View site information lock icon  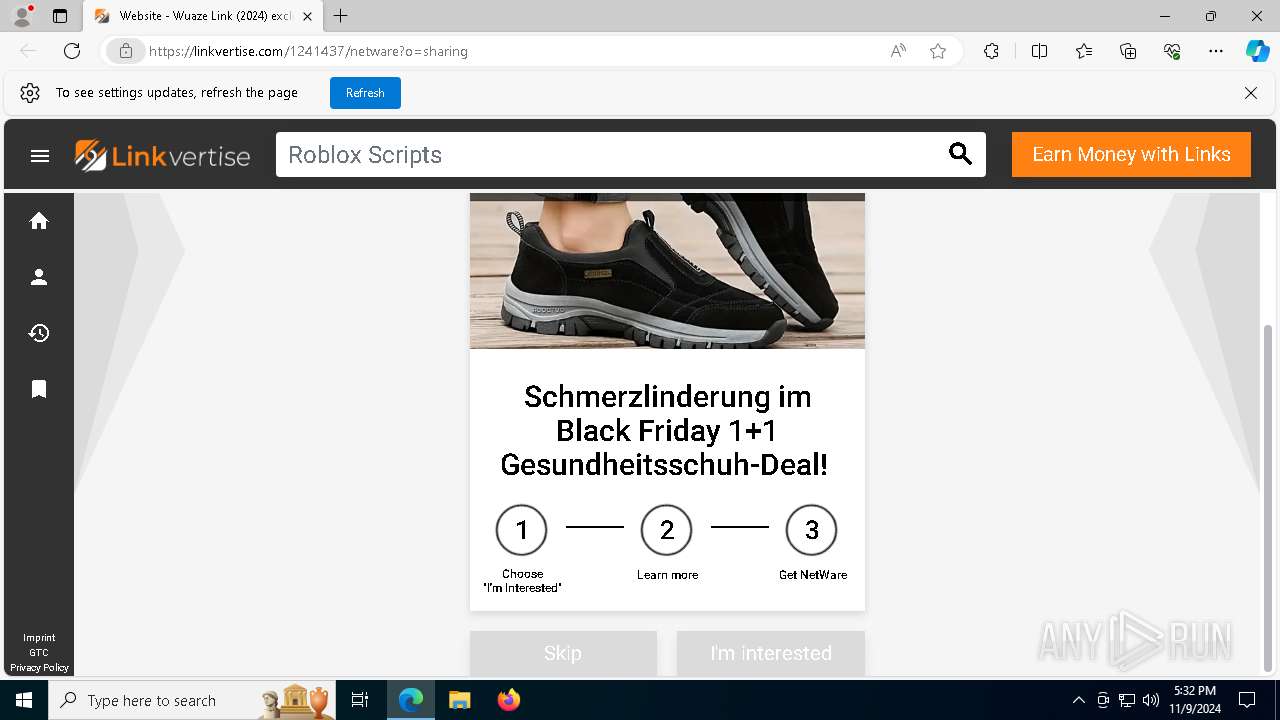(126, 51)
